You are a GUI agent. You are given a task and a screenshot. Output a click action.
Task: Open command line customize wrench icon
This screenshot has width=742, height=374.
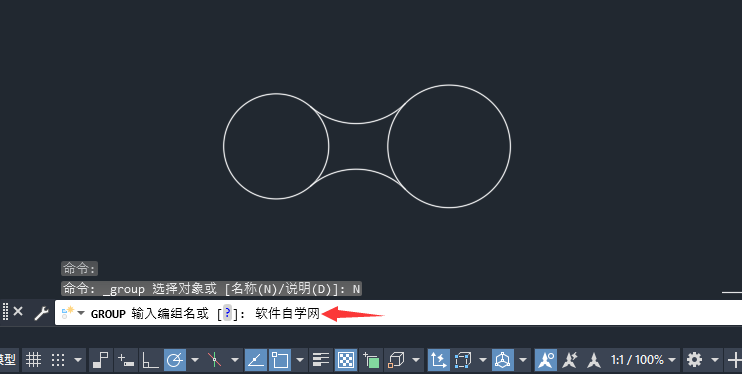(41, 313)
